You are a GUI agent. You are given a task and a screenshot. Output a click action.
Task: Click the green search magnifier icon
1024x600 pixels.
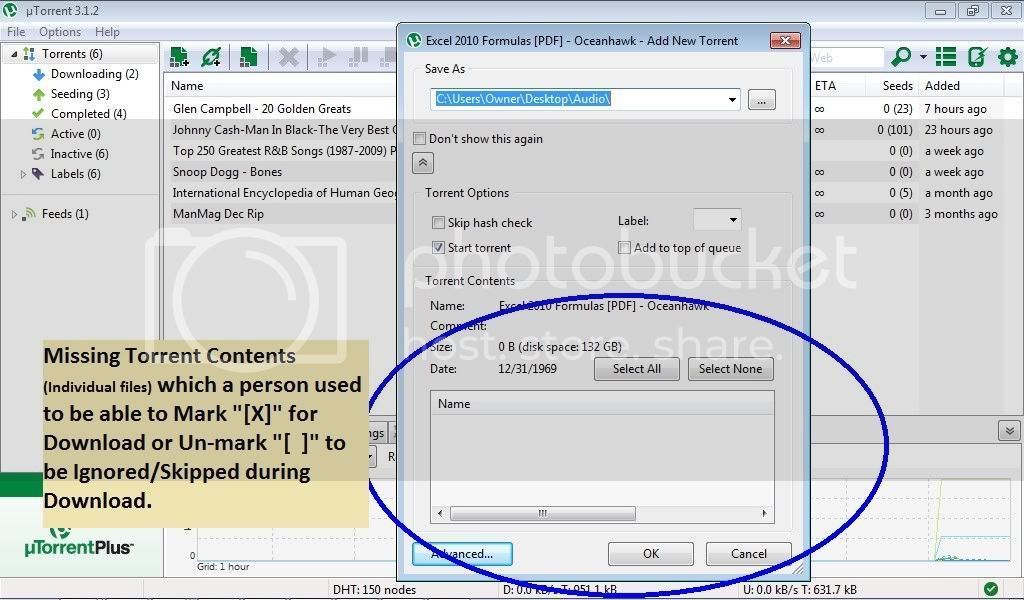(x=901, y=57)
